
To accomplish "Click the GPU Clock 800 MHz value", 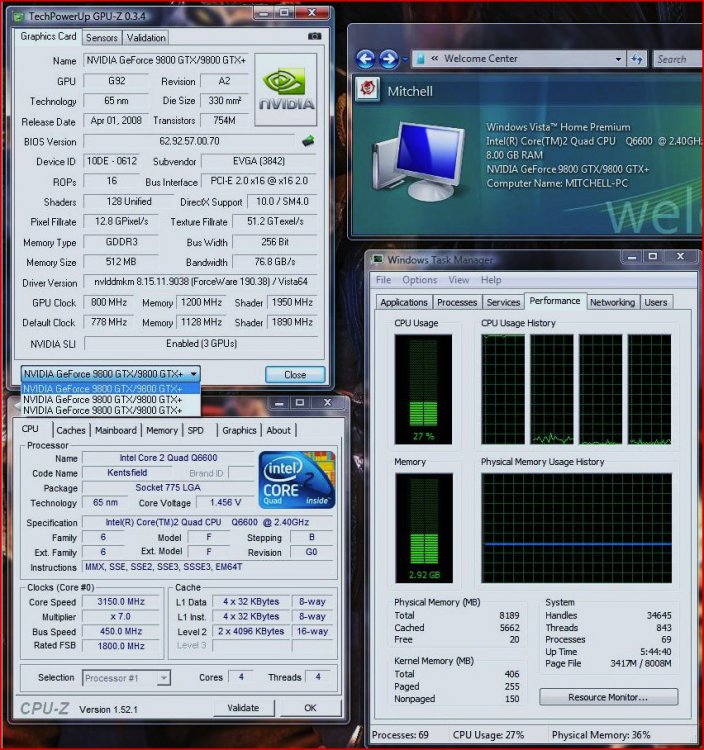I will tap(110, 302).
